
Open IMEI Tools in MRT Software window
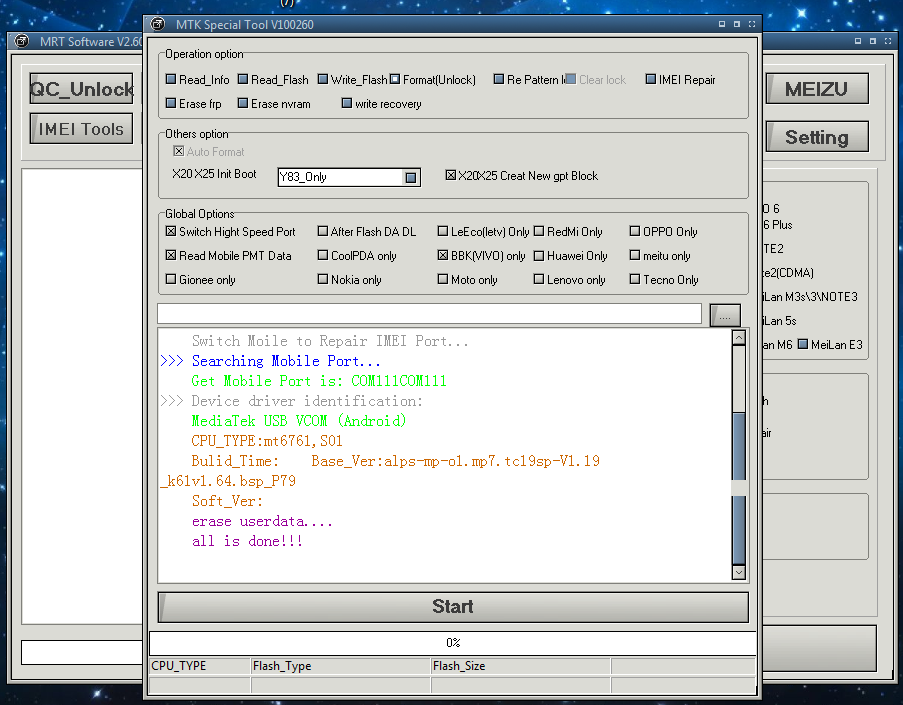point(81,128)
